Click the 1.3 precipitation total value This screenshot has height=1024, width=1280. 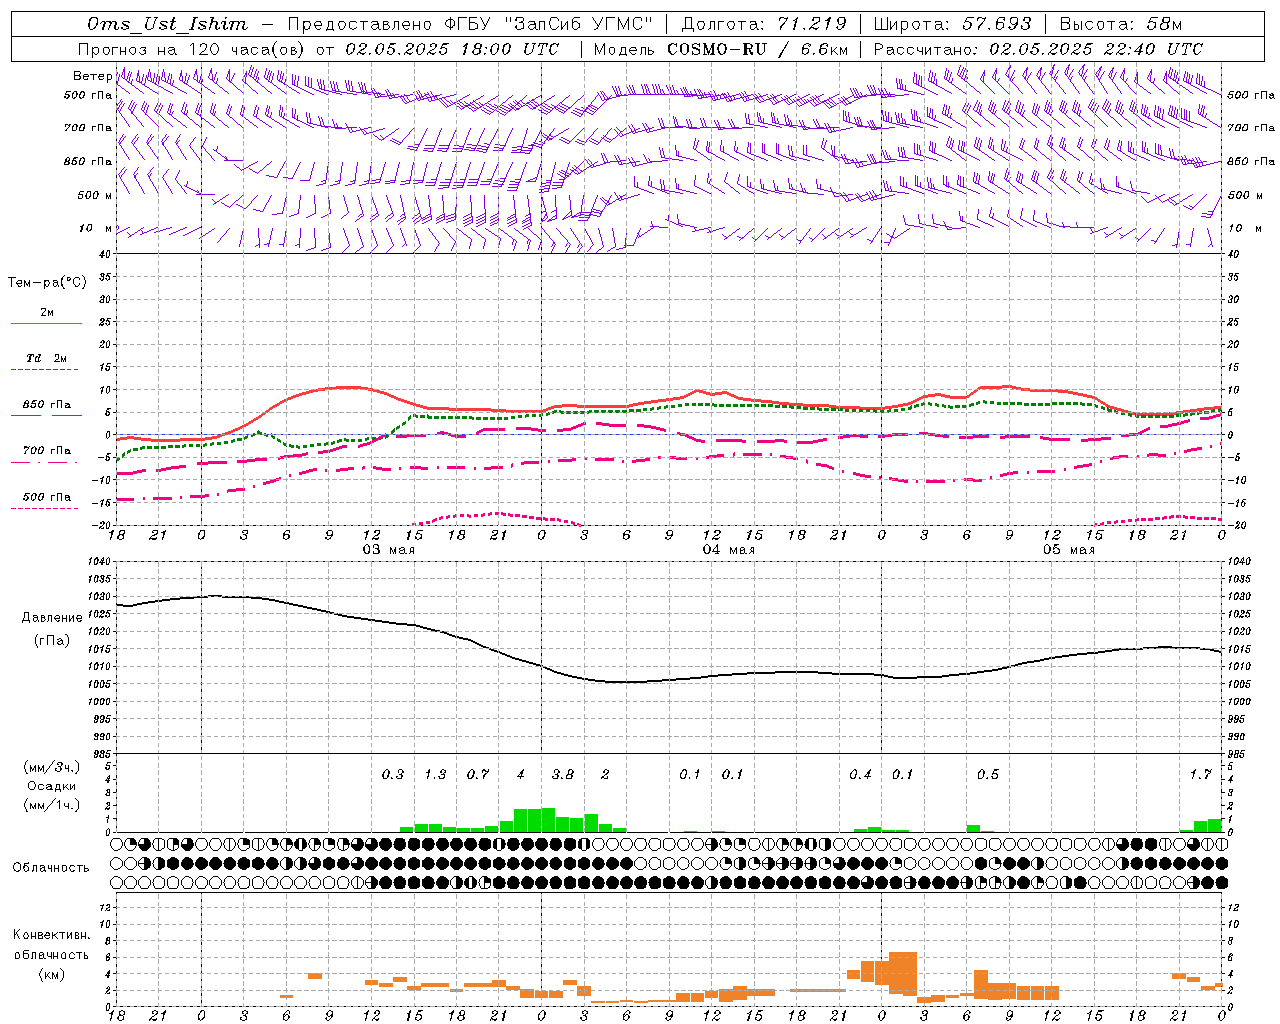[435, 774]
